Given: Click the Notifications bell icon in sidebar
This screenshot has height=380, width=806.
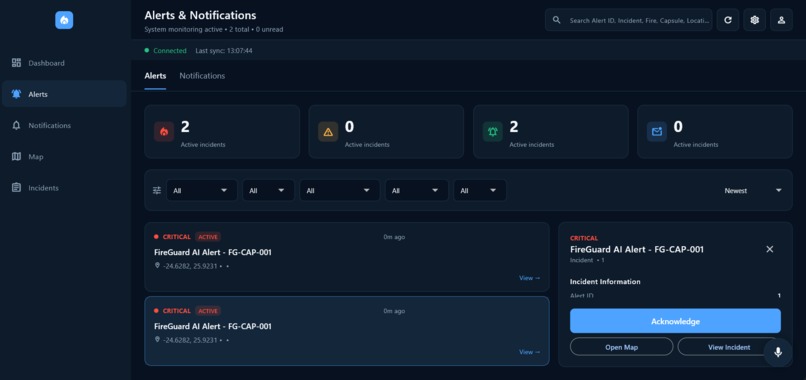Looking at the screenshot, I should point(16,125).
